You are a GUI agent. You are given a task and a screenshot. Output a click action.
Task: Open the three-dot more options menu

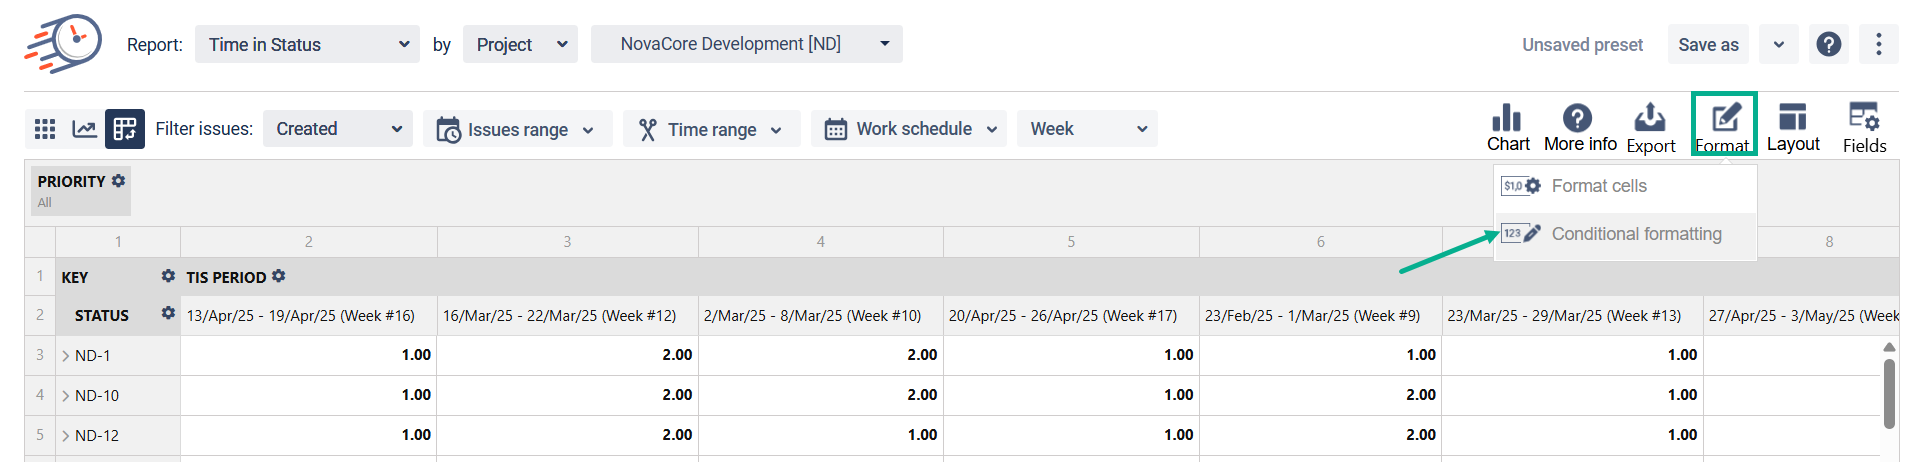point(1879,44)
